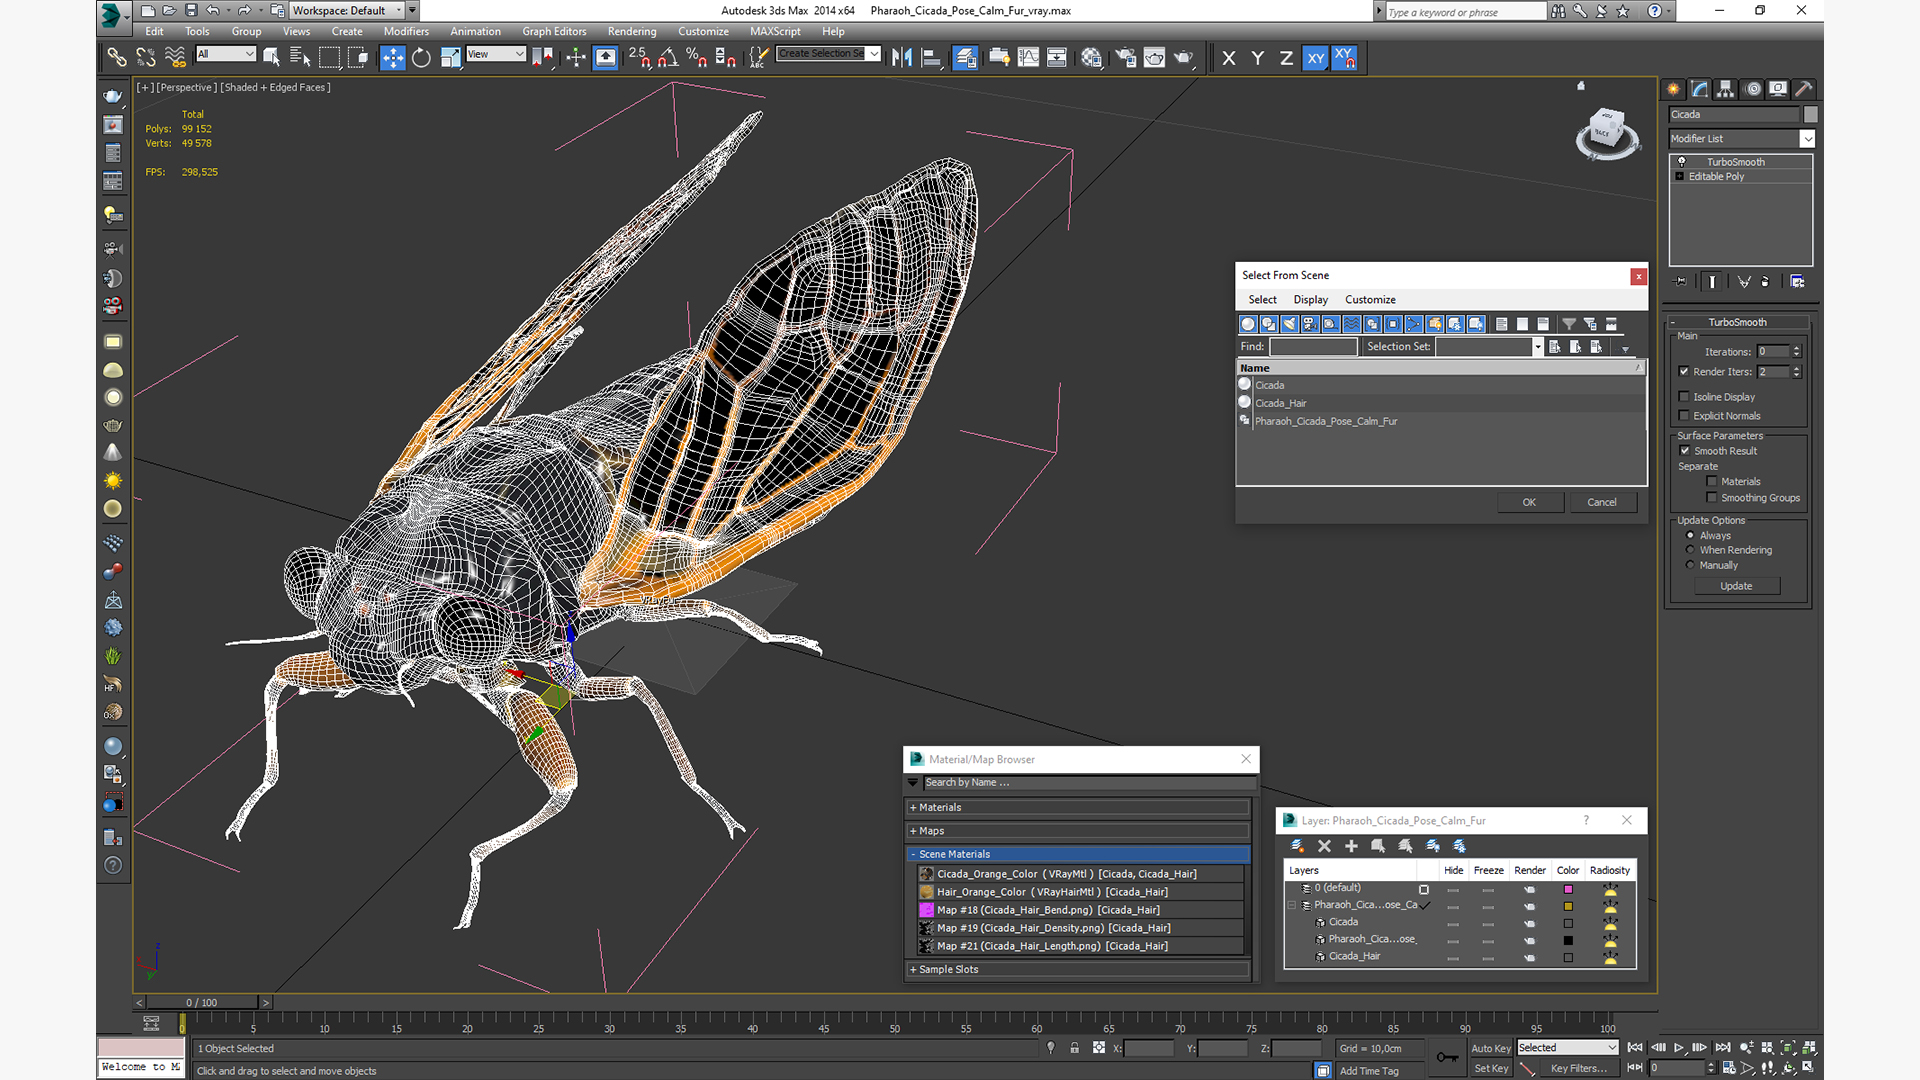Viewport: 1920px width, 1080px height.
Task: Click the Bind to Space Warp icon
Action: point(175,58)
